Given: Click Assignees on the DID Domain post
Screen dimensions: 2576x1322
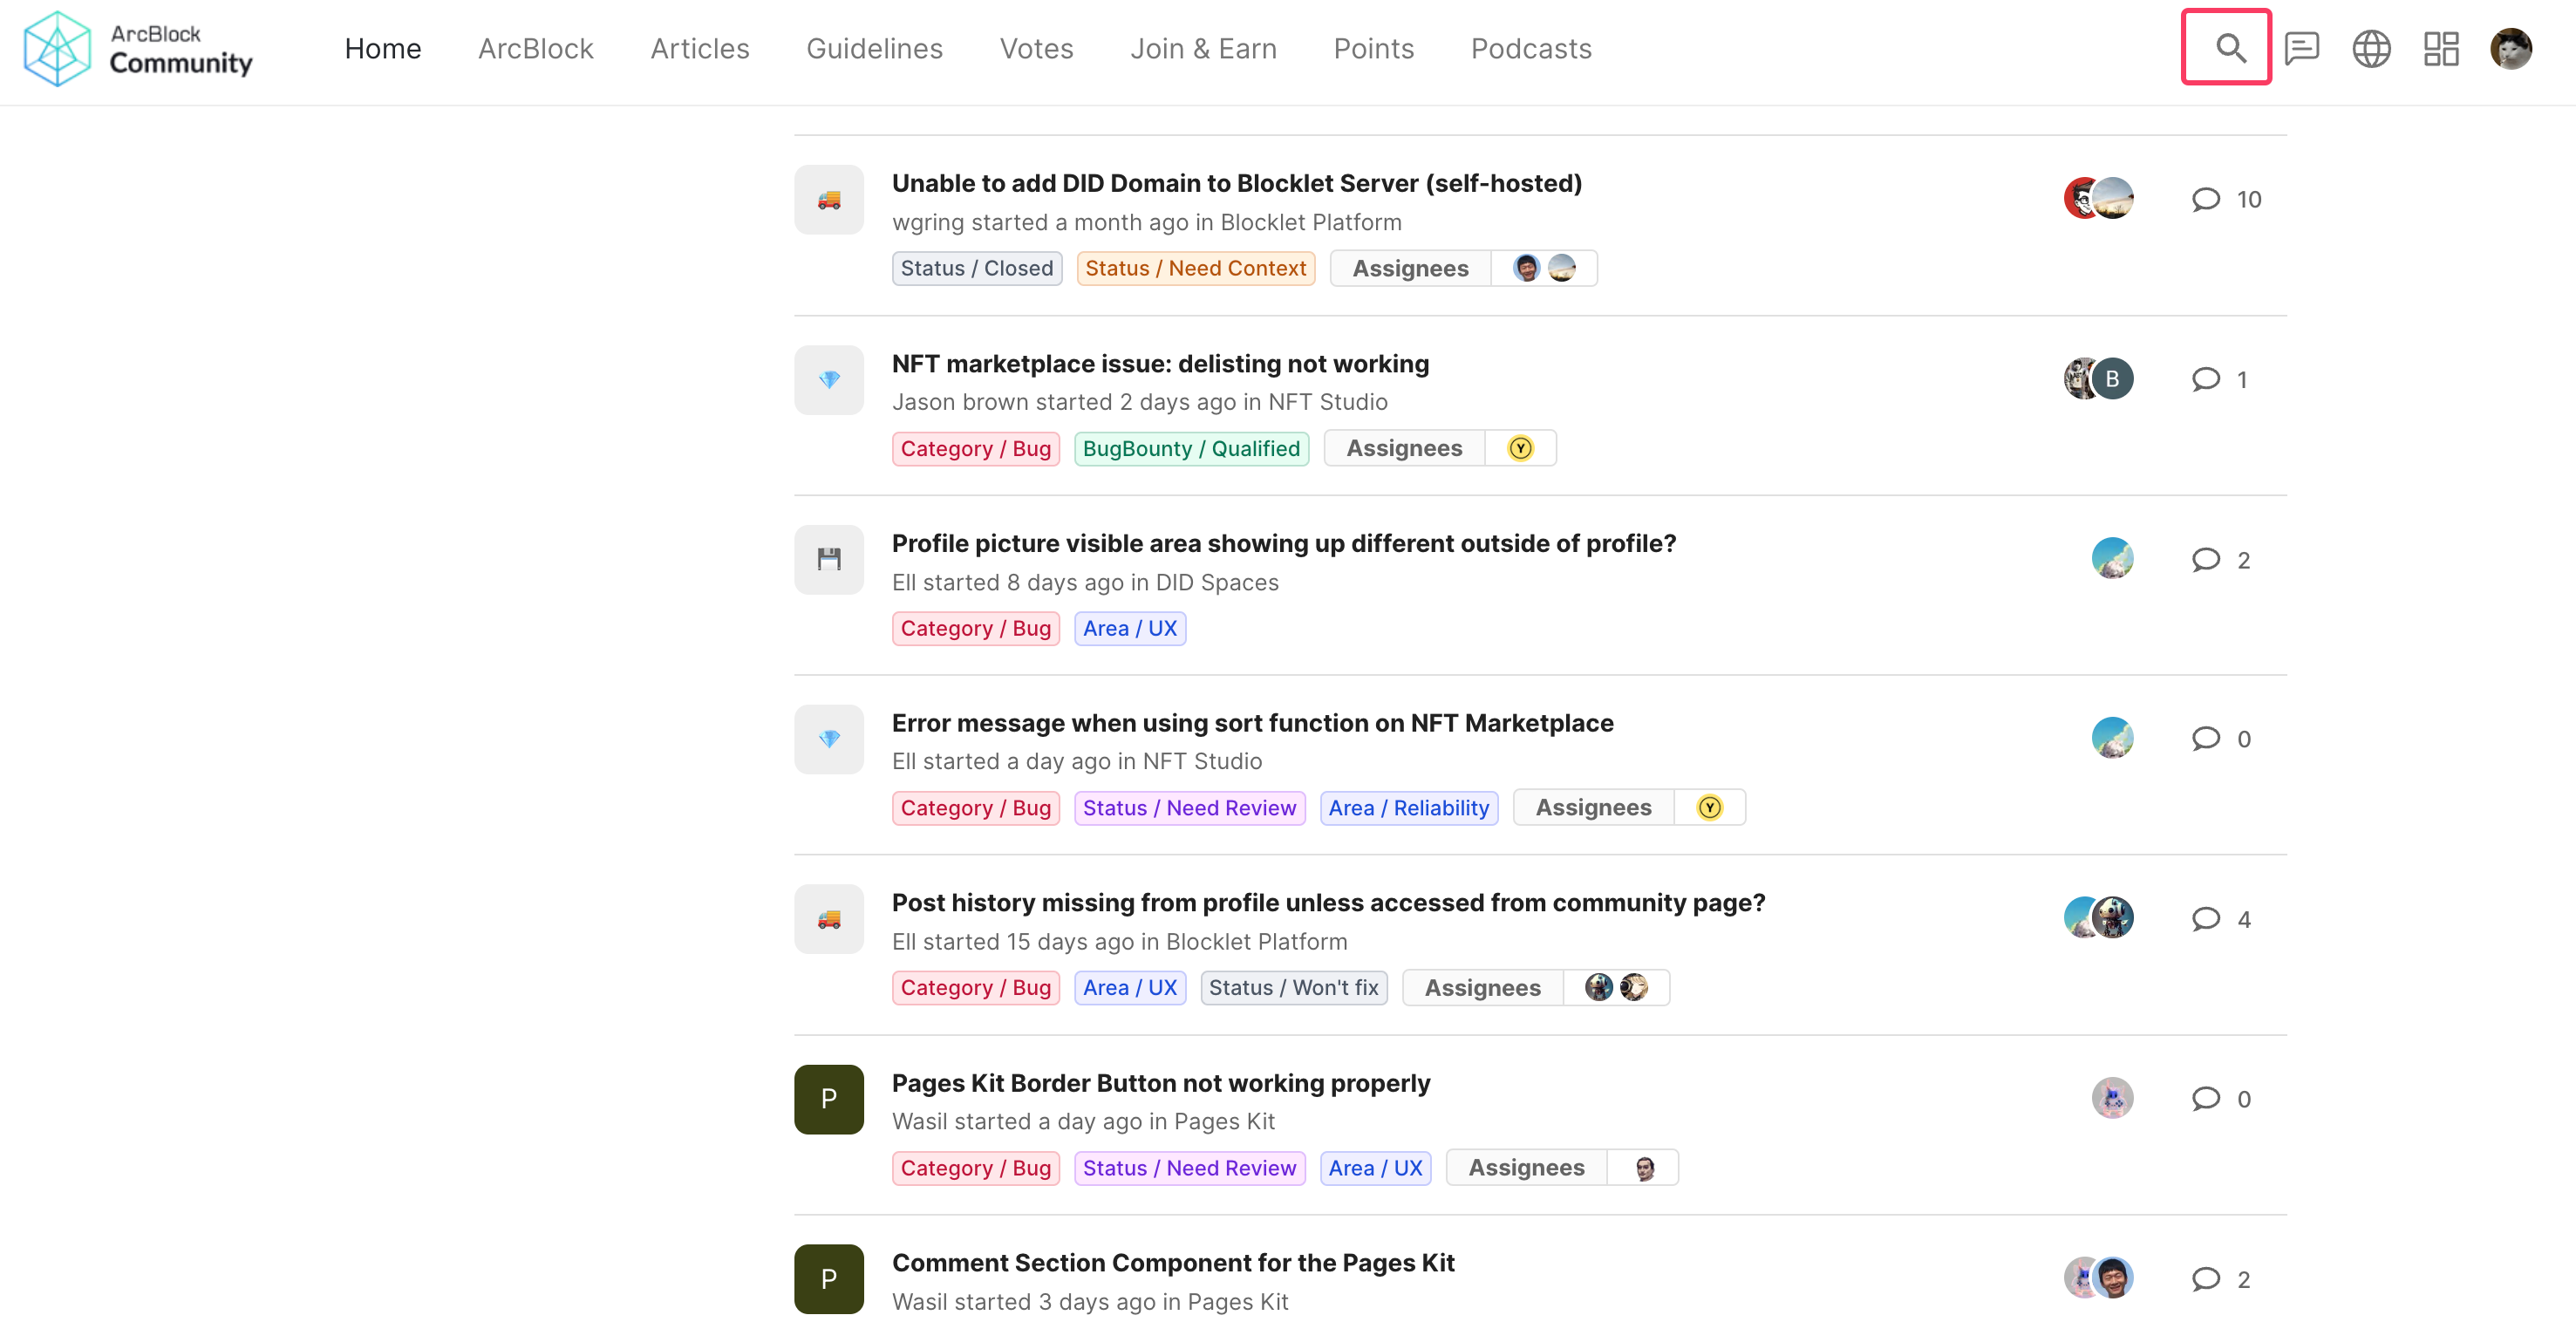Looking at the screenshot, I should pos(1410,268).
